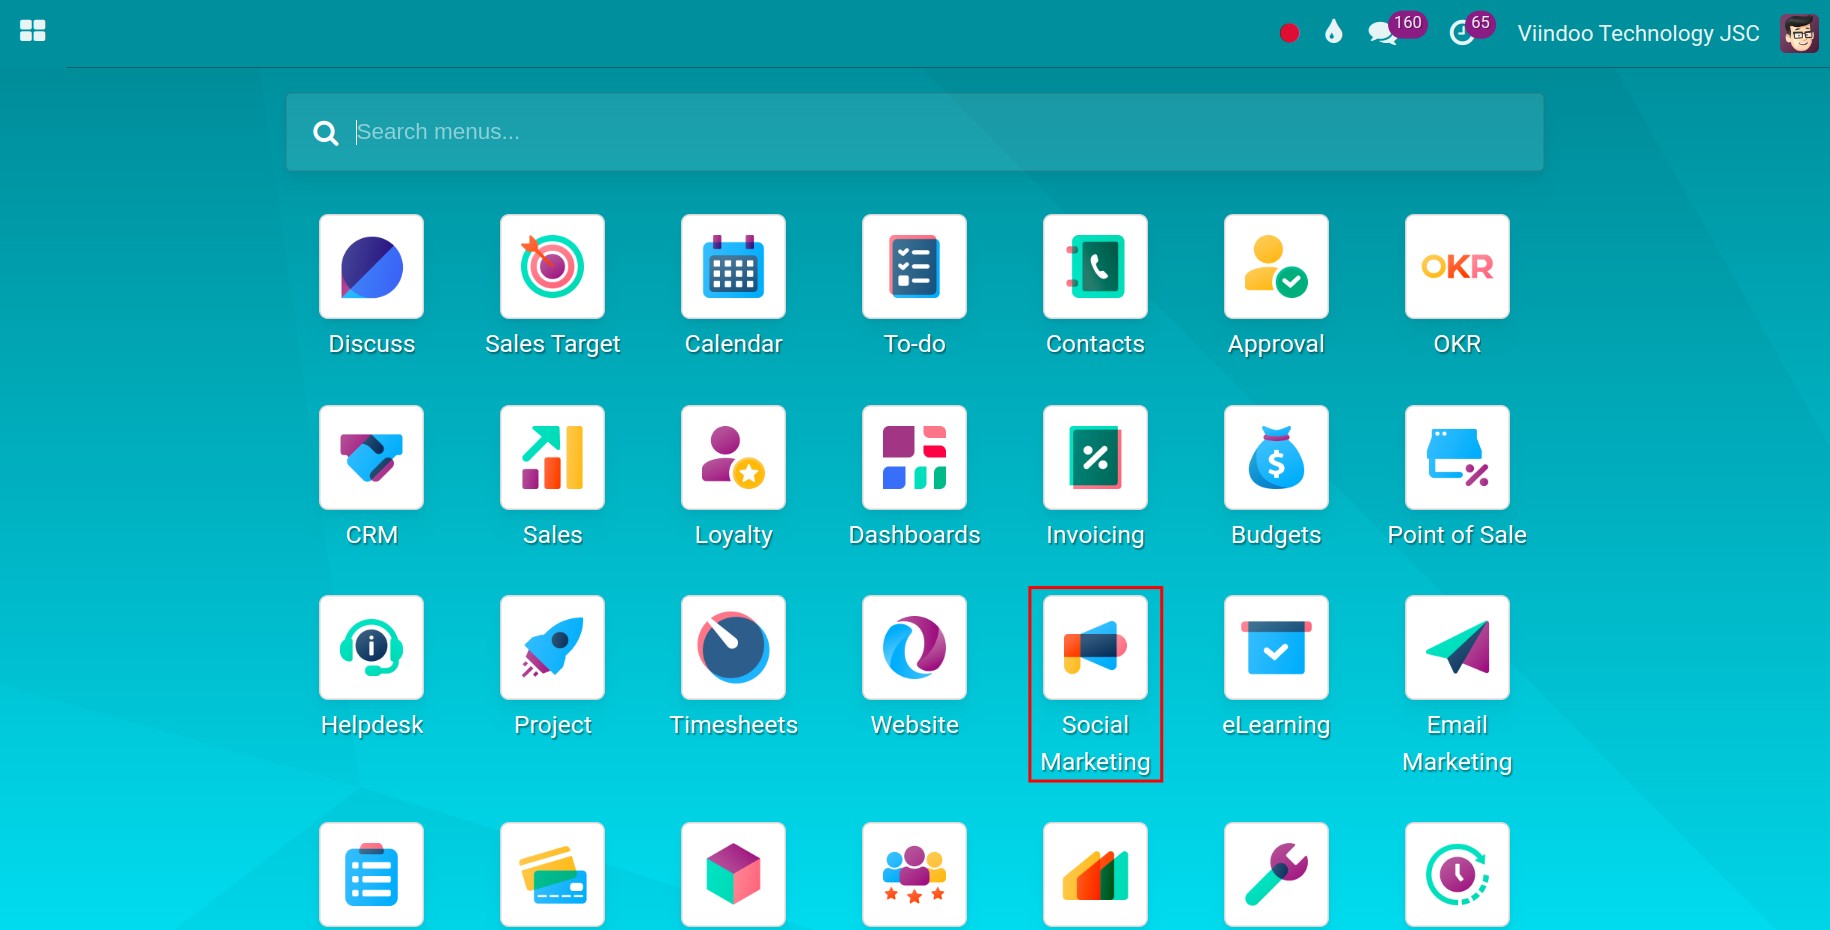Image resolution: width=1830 pixels, height=930 pixels.
Task: Open the Social Marketing app
Action: tap(1095, 647)
